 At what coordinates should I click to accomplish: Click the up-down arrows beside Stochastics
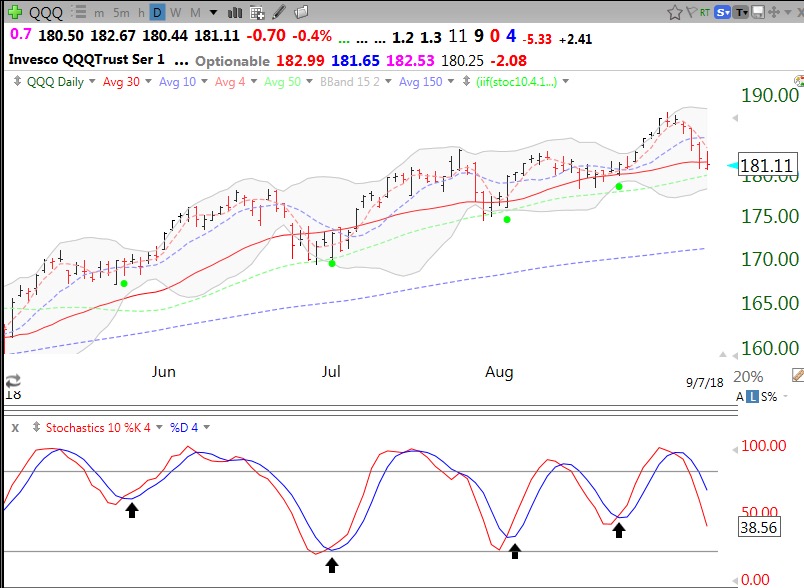click(x=36, y=427)
